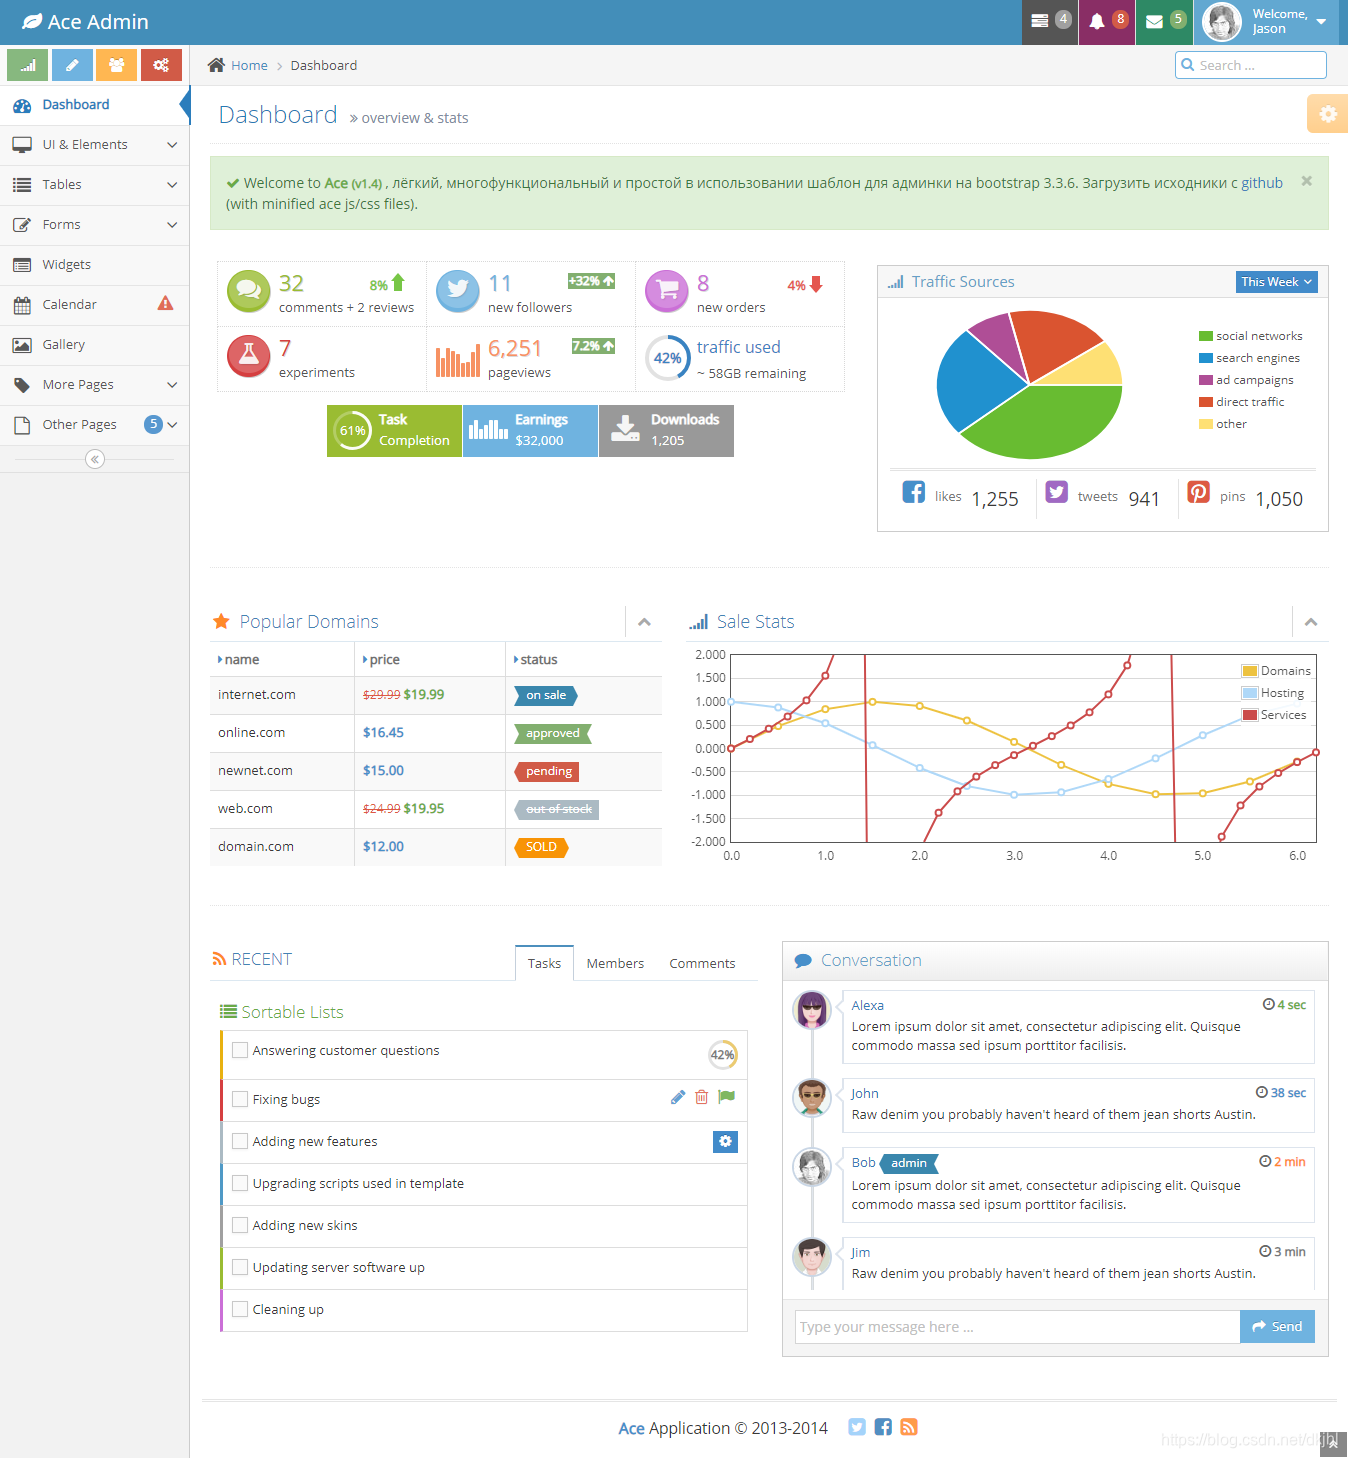Check the Adding new skins task

tap(240, 1225)
